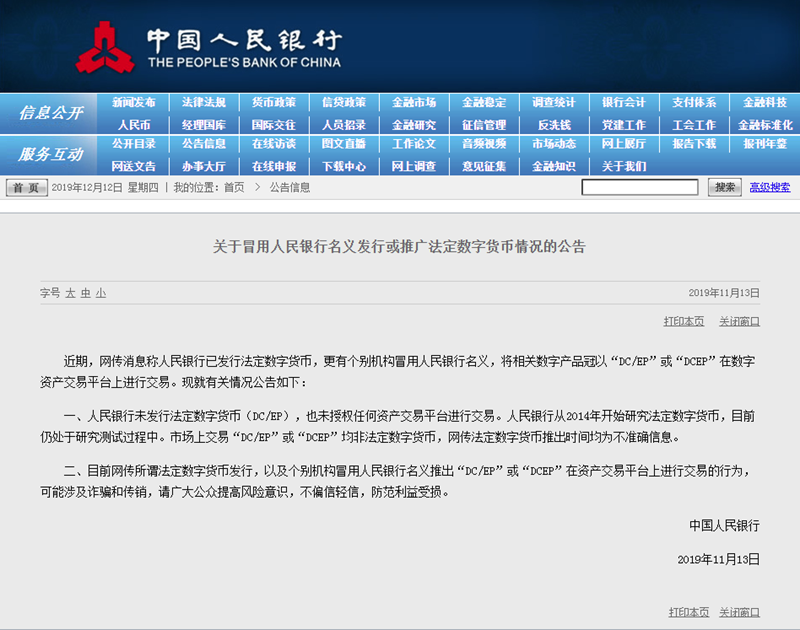Click the People's Bank of China logo
The height and width of the screenshot is (630, 800).
coord(106,48)
